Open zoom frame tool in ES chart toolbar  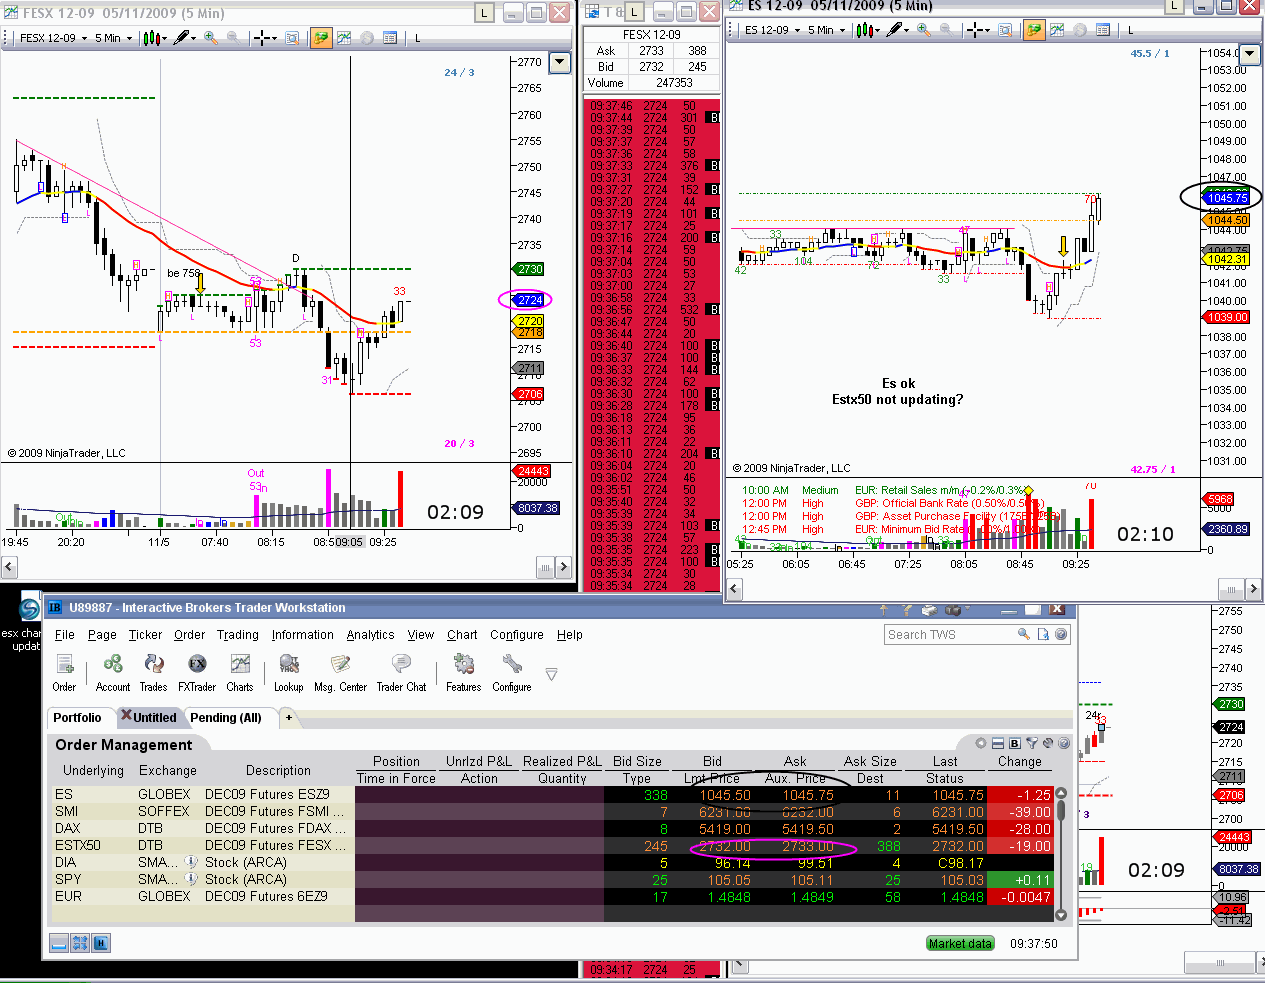click(1005, 30)
